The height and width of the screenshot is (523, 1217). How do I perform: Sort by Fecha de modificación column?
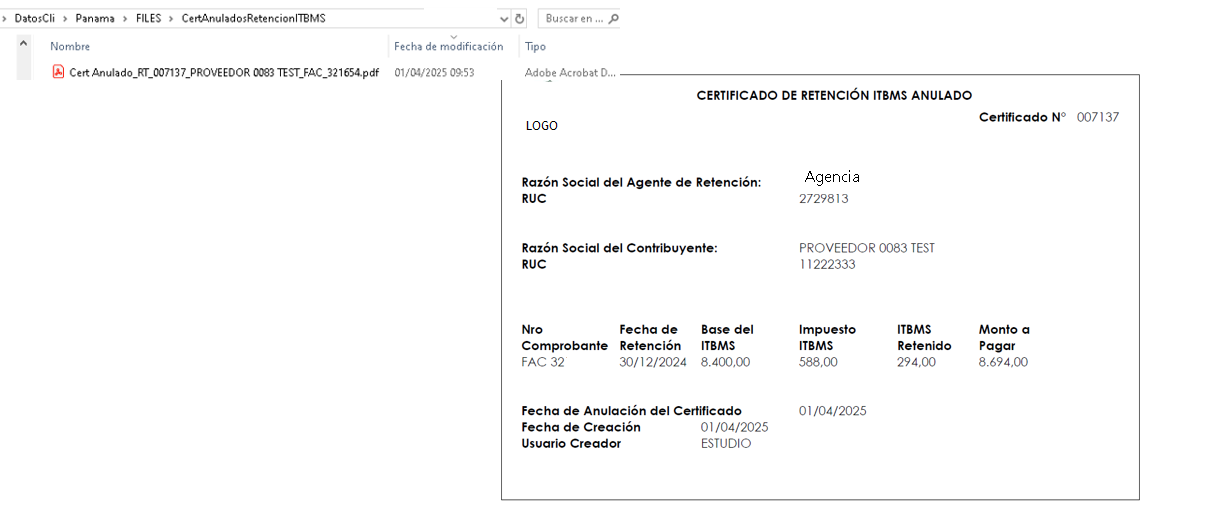click(448, 46)
